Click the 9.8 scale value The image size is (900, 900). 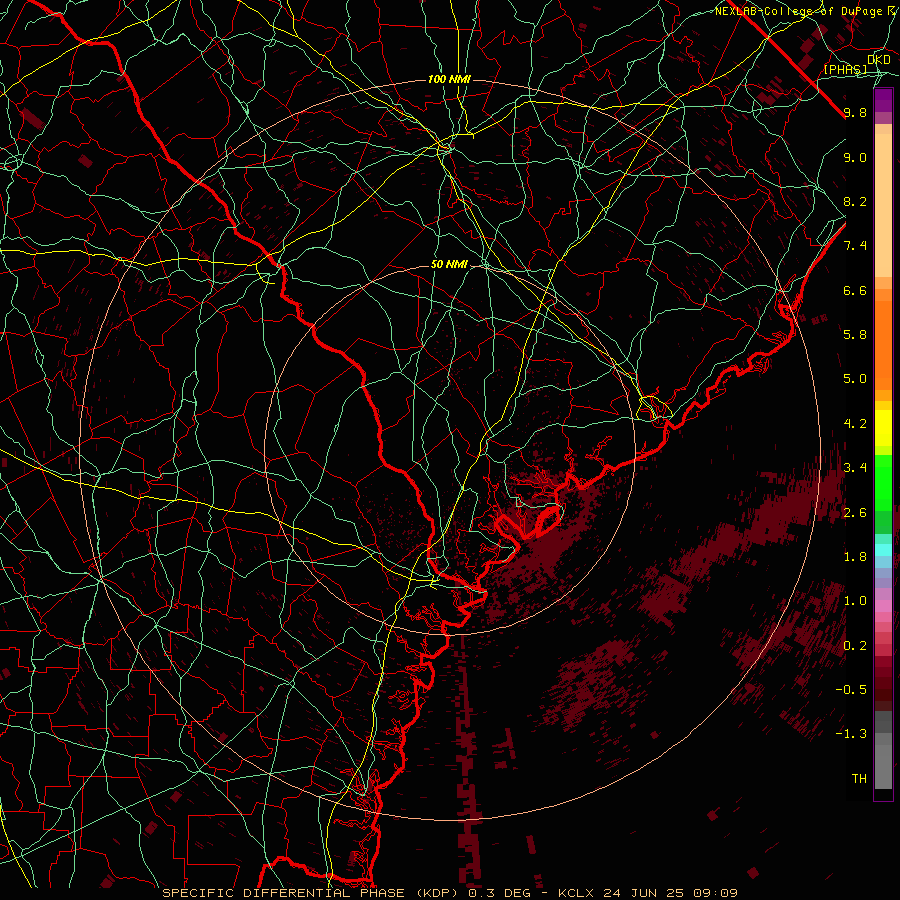point(855,113)
